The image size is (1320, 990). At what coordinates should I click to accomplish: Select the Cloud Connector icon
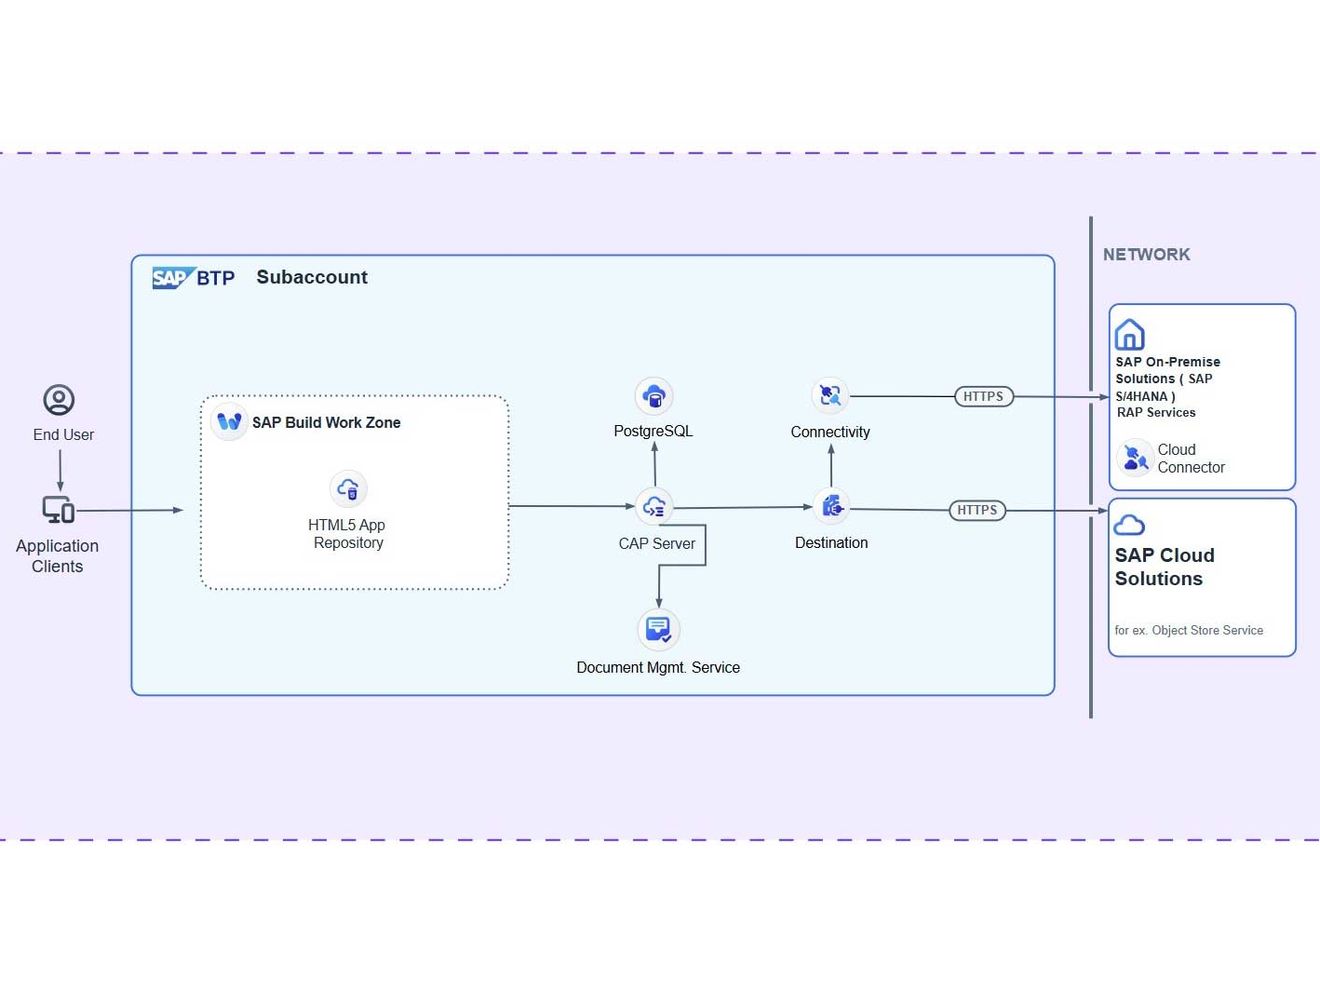click(x=1135, y=458)
